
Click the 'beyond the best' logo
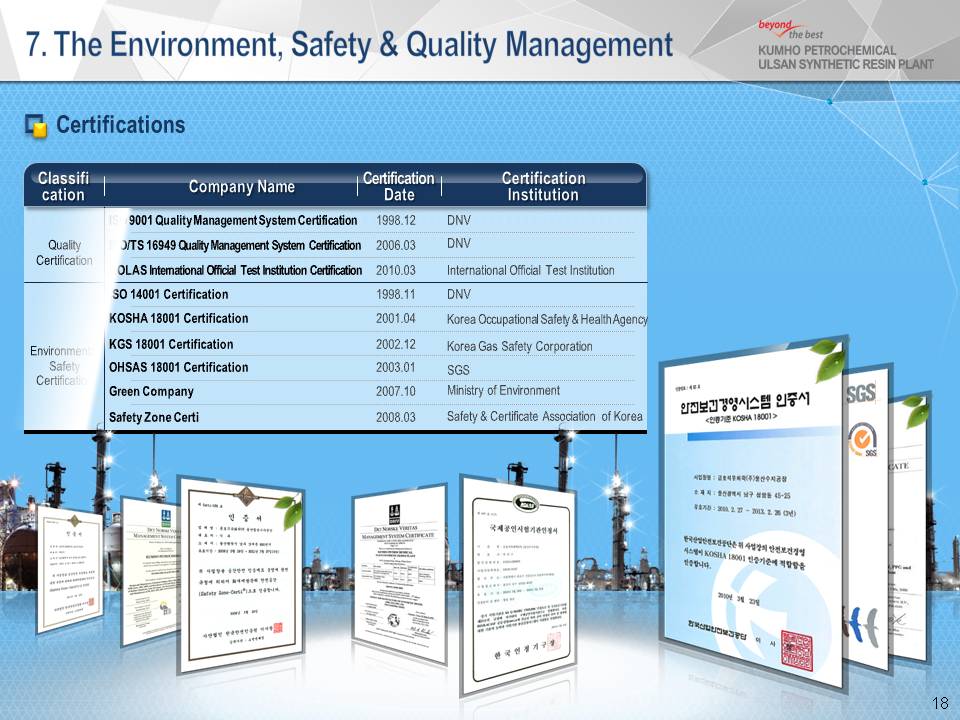click(790, 30)
